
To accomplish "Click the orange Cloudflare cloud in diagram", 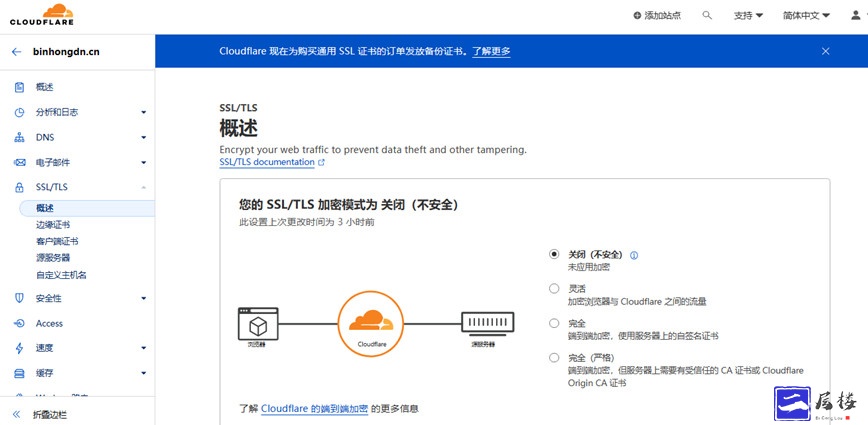I will click(x=371, y=320).
